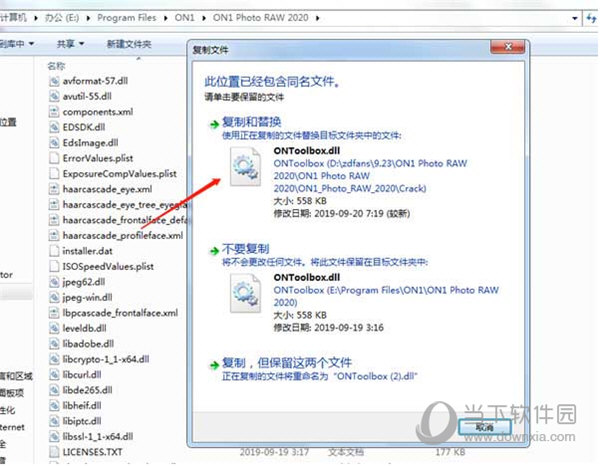The image size is (600, 466).
Task: Select the components.xml file name
Action: [x=98, y=112]
